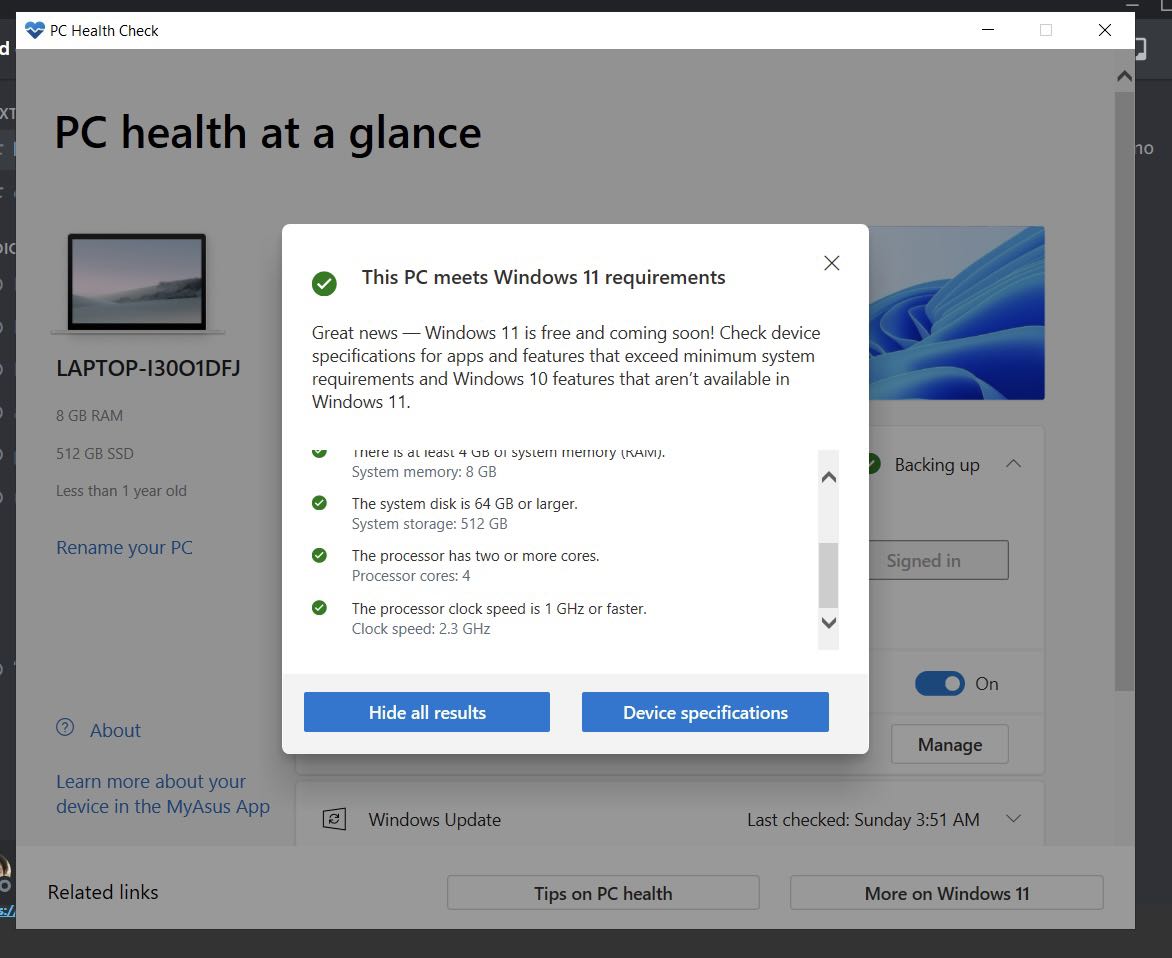Click the Windows 11 wallpaper image
1172x958 pixels.
tap(957, 313)
